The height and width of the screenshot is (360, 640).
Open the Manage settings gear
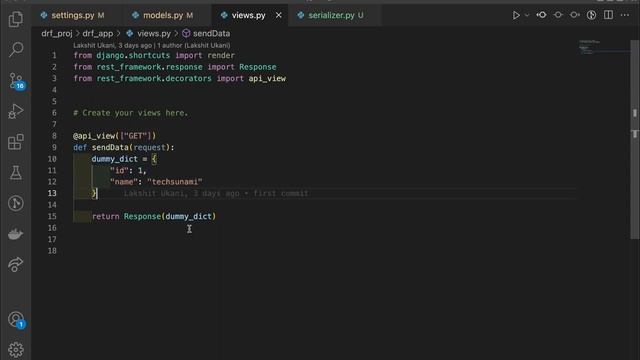coord(16,349)
